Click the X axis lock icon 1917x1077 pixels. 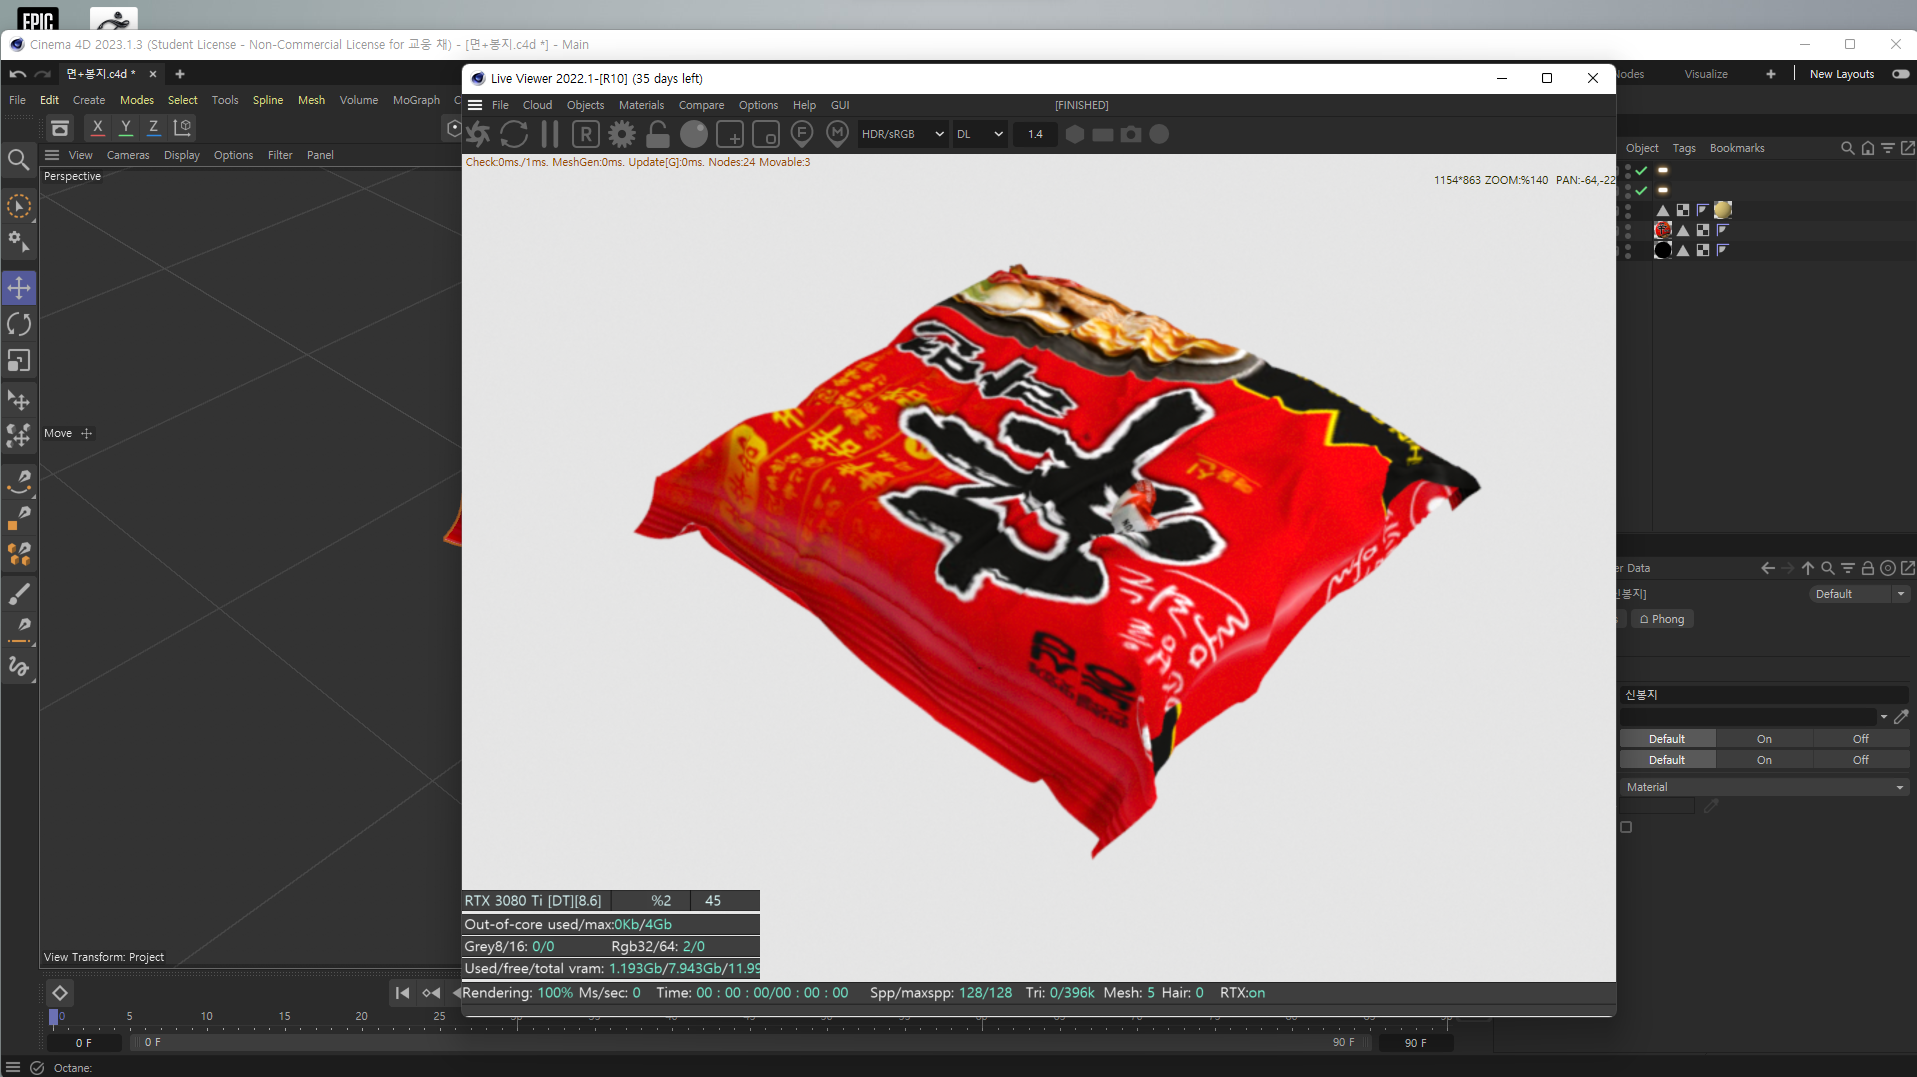coord(97,127)
